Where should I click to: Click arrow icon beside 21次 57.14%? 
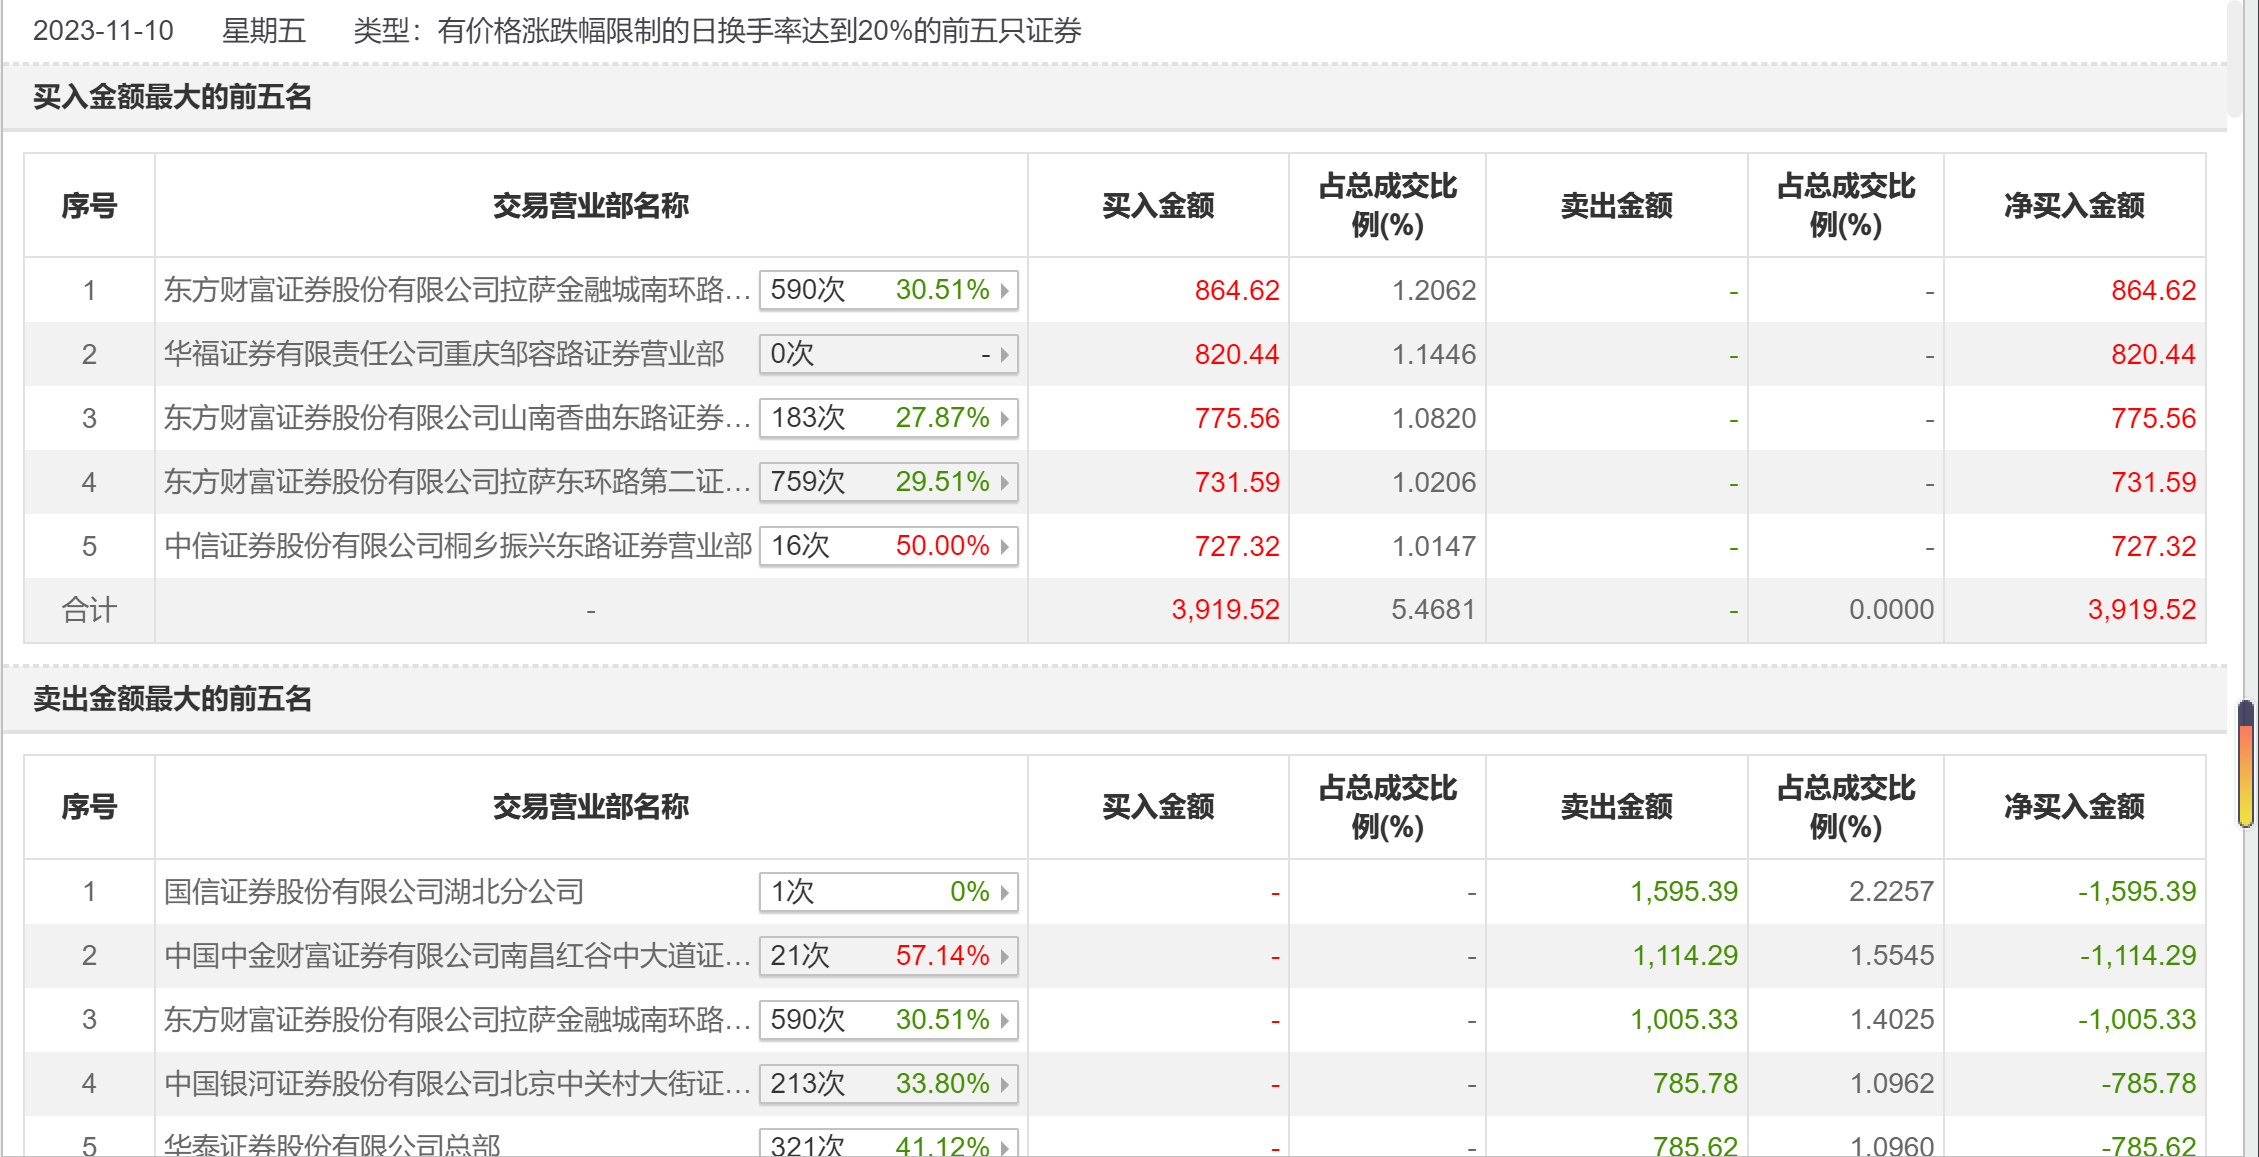pyautogui.click(x=1004, y=956)
